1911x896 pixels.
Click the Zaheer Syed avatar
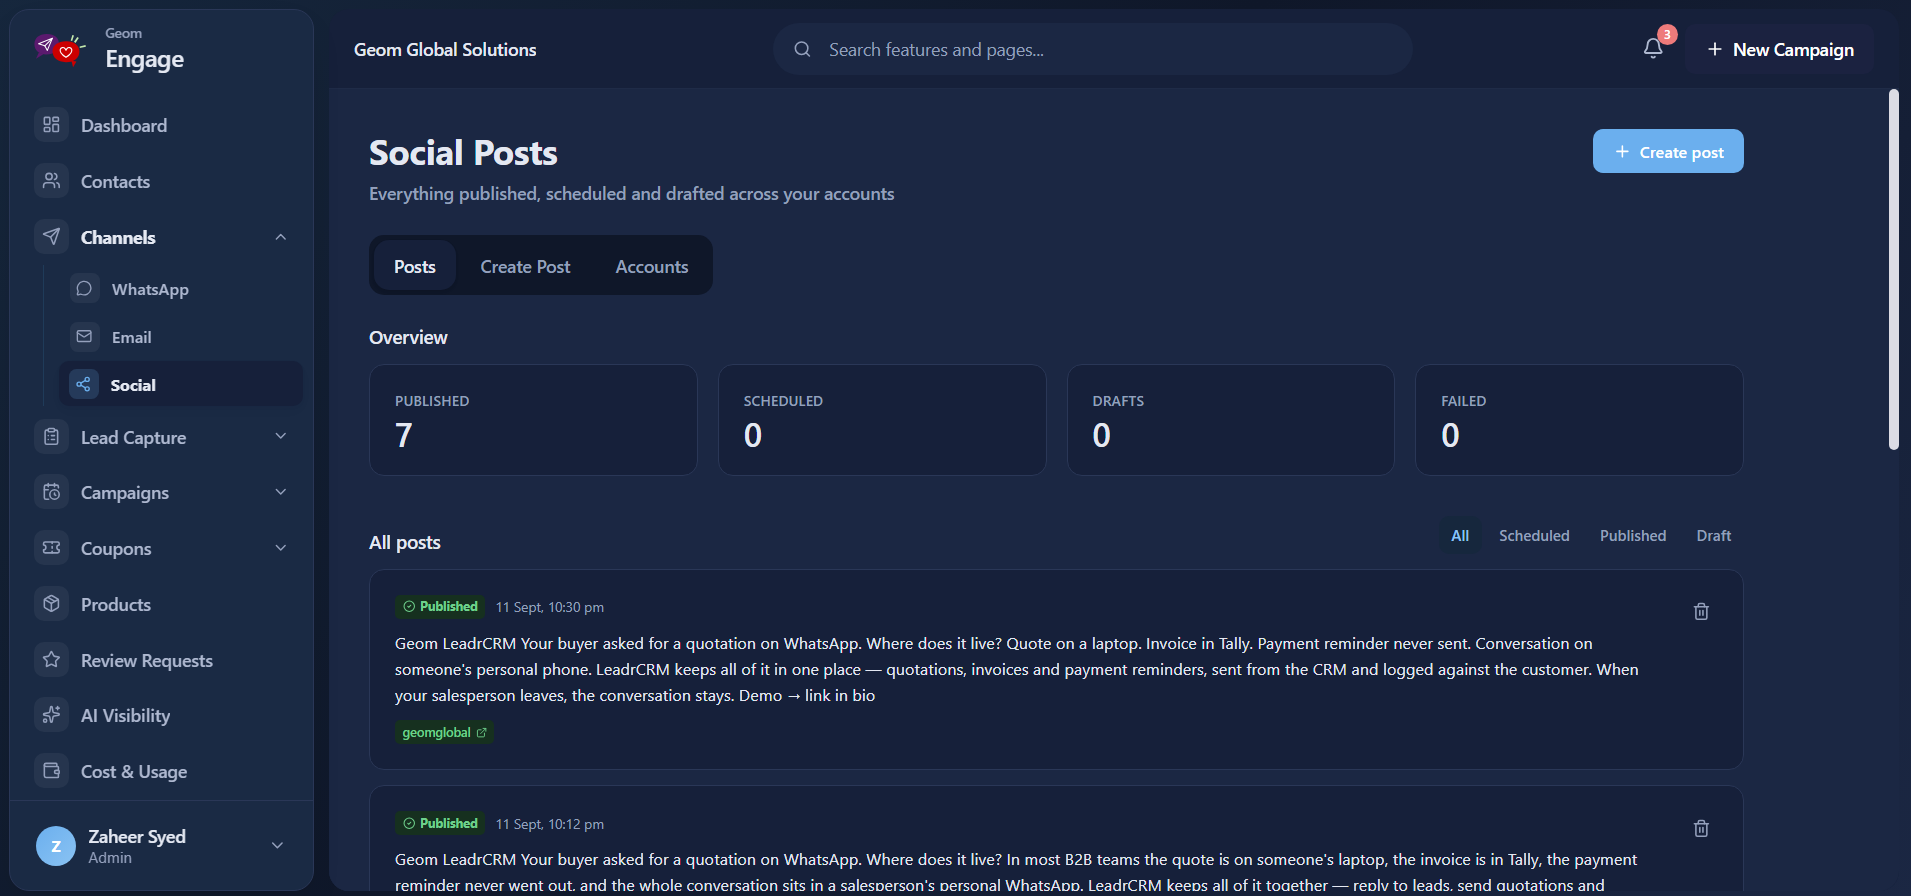pos(56,846)
